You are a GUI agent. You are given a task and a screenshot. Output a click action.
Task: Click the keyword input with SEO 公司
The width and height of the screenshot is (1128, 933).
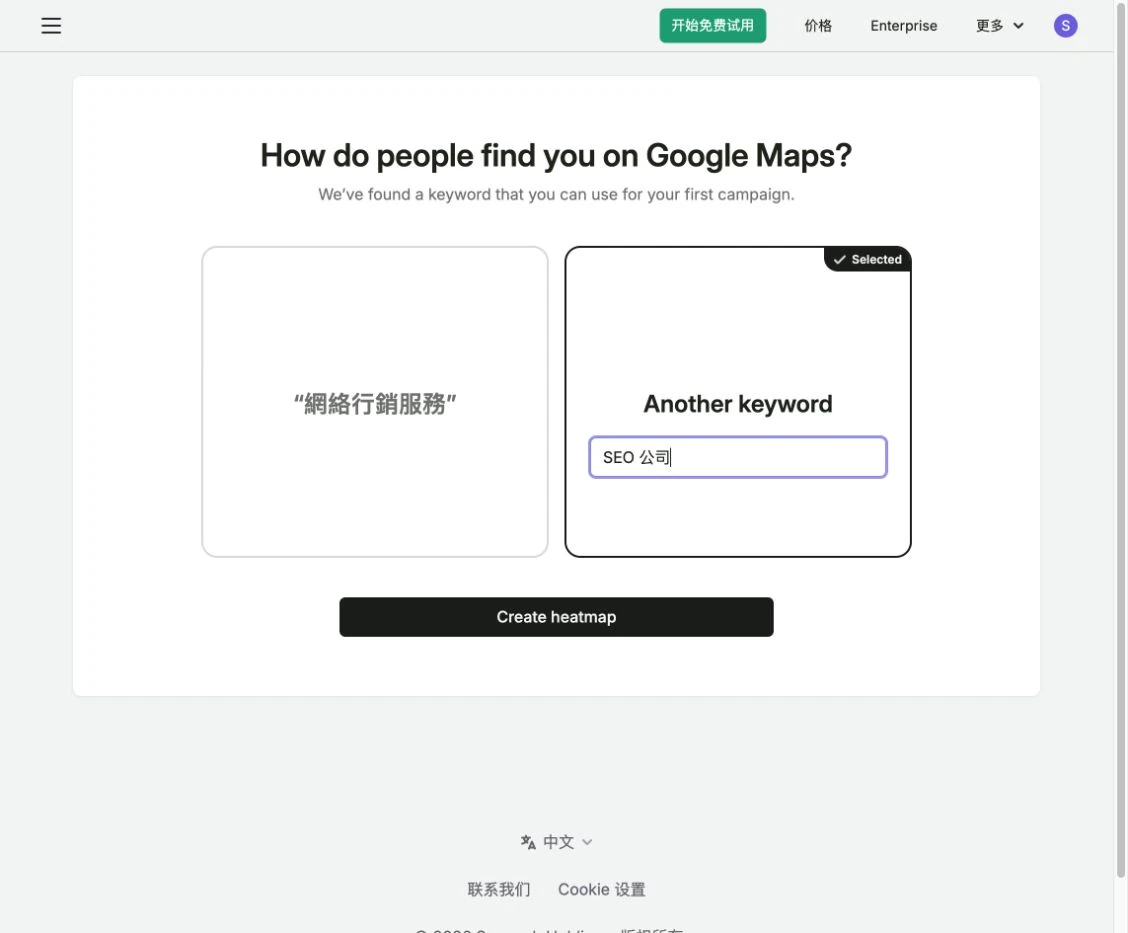[737, 457]
